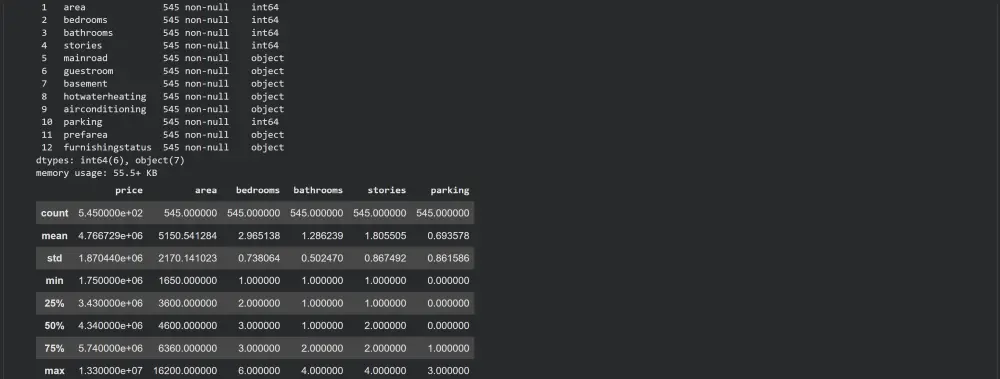This screenshot has height=379, width=1000.
Task: Click 'bedrooms' in the info column list
Action: tap(85, 20)
